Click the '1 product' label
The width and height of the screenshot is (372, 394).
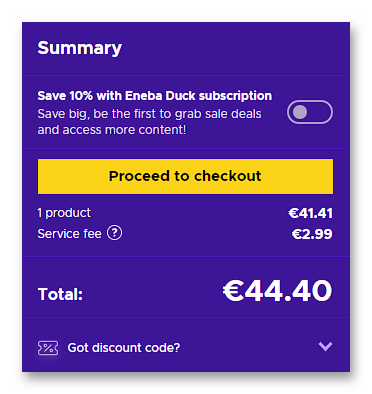pos(64,213)
